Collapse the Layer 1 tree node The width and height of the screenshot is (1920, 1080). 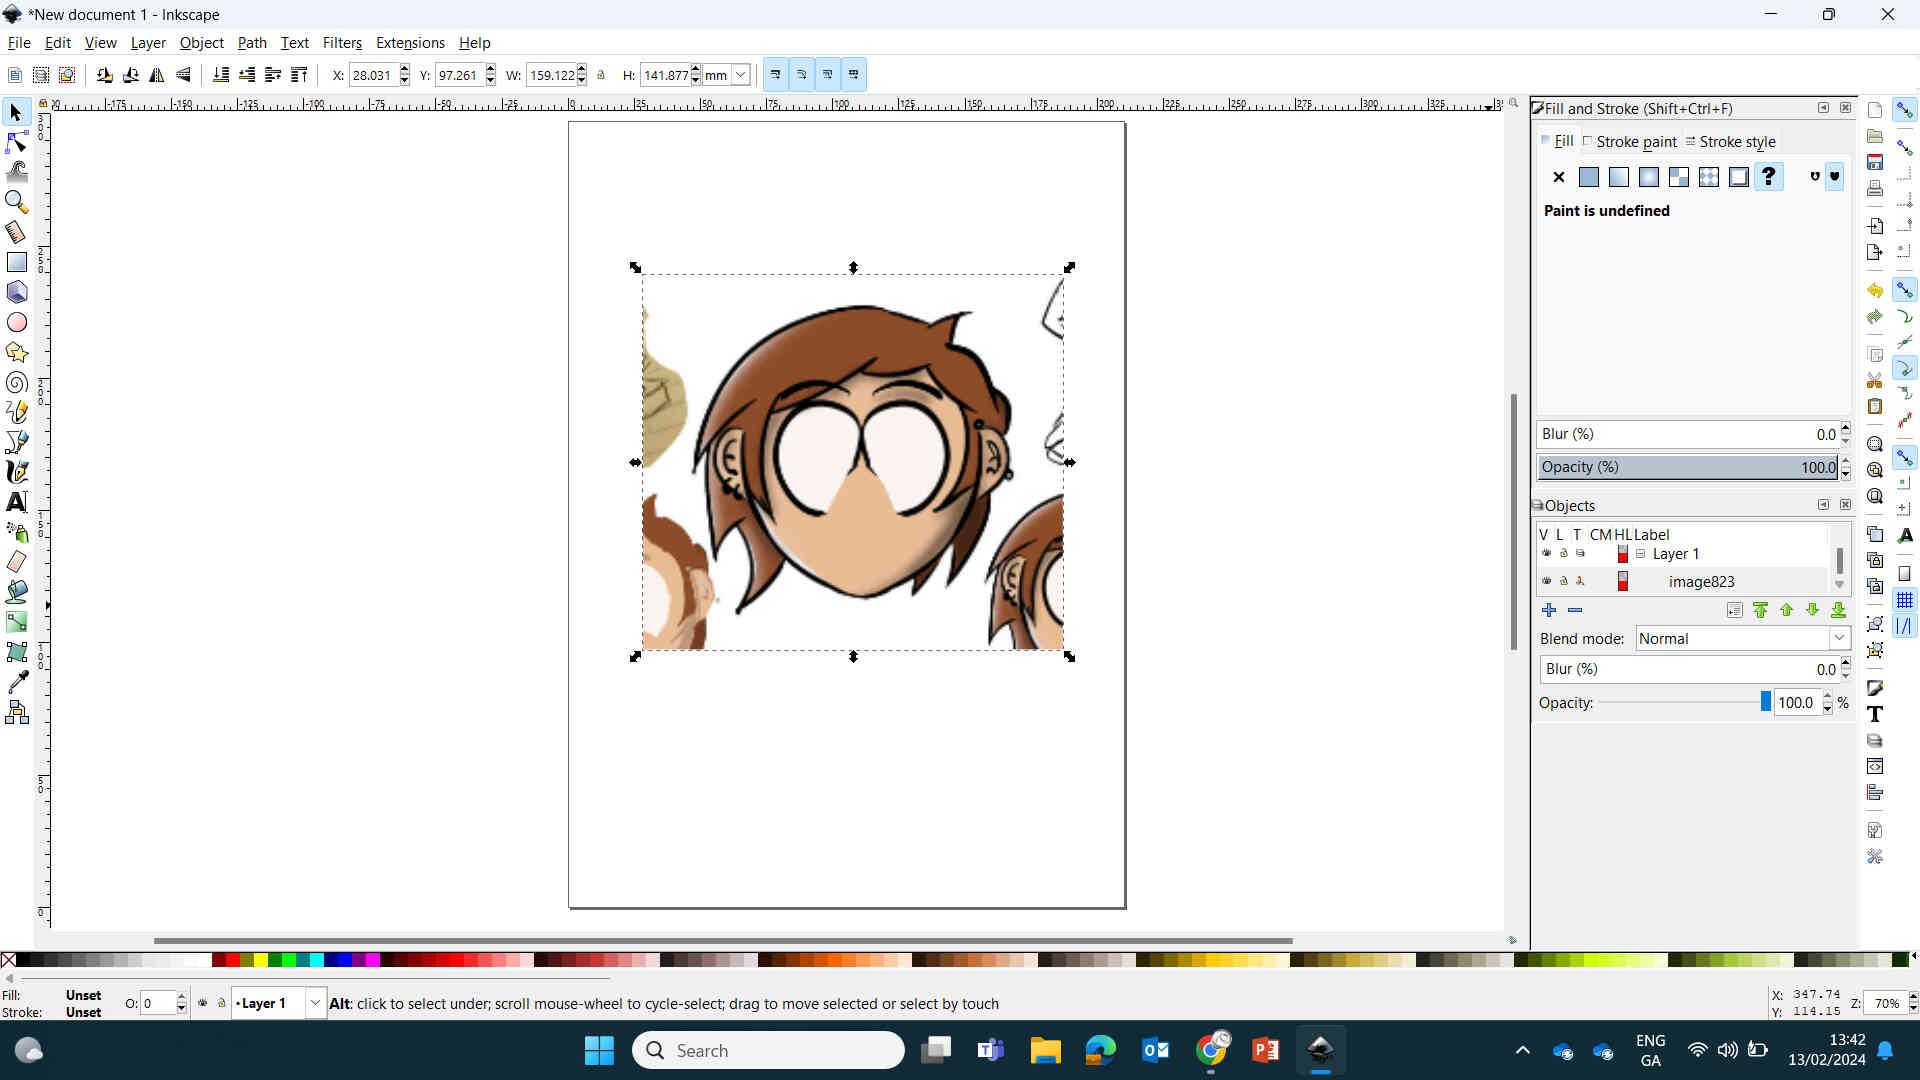tap(1641, 553)
